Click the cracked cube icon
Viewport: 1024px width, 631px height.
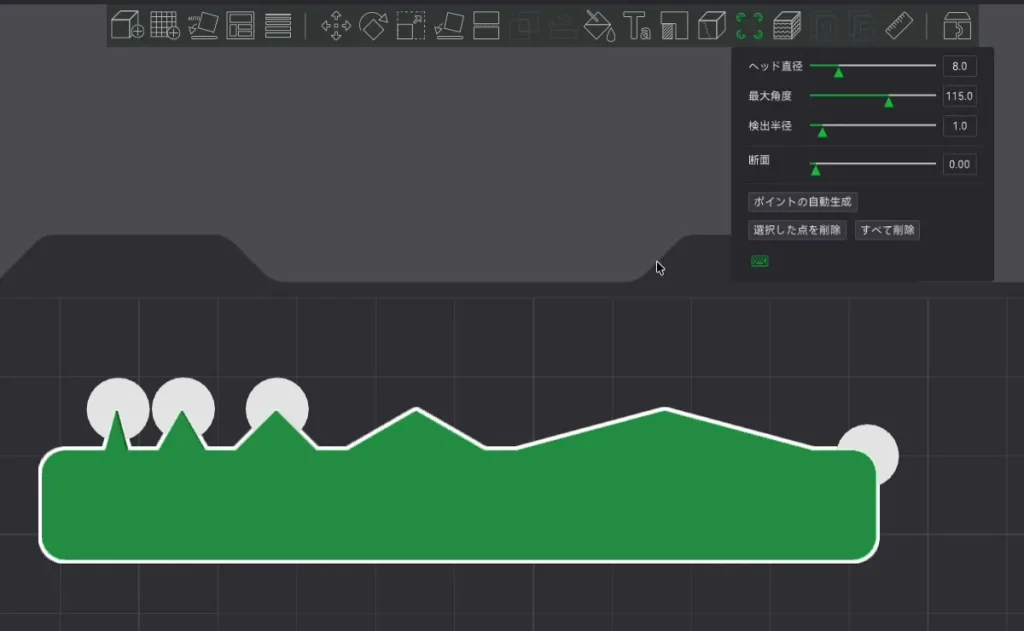coord(712,26)
